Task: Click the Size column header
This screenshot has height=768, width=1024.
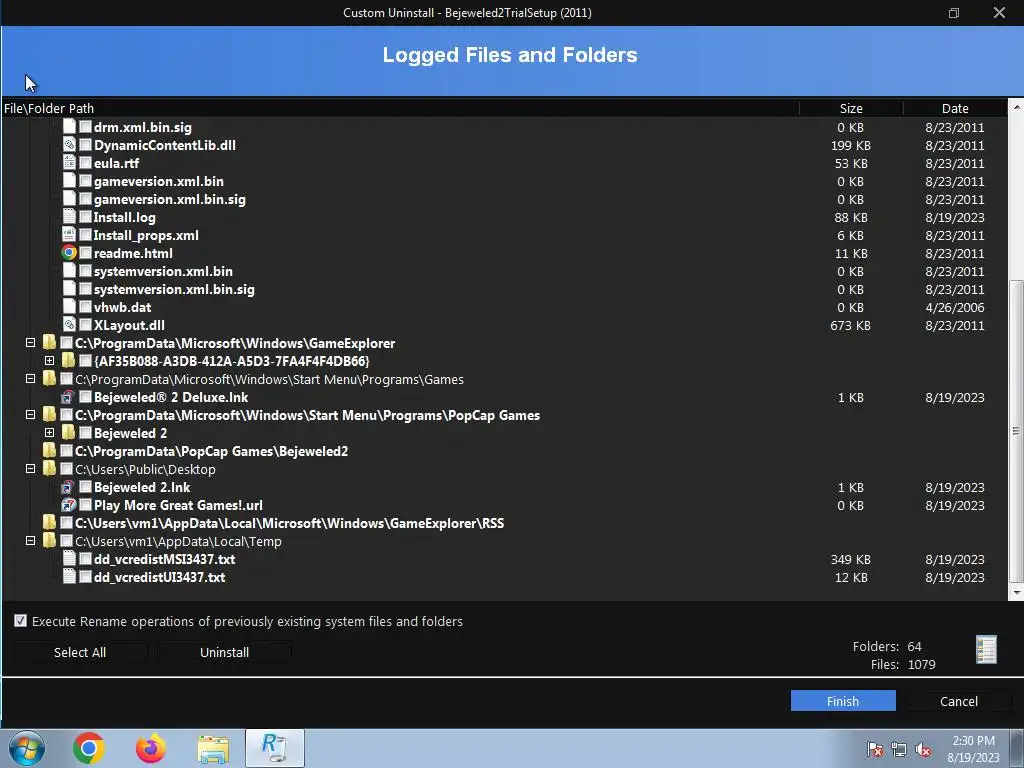Action: 851,108
